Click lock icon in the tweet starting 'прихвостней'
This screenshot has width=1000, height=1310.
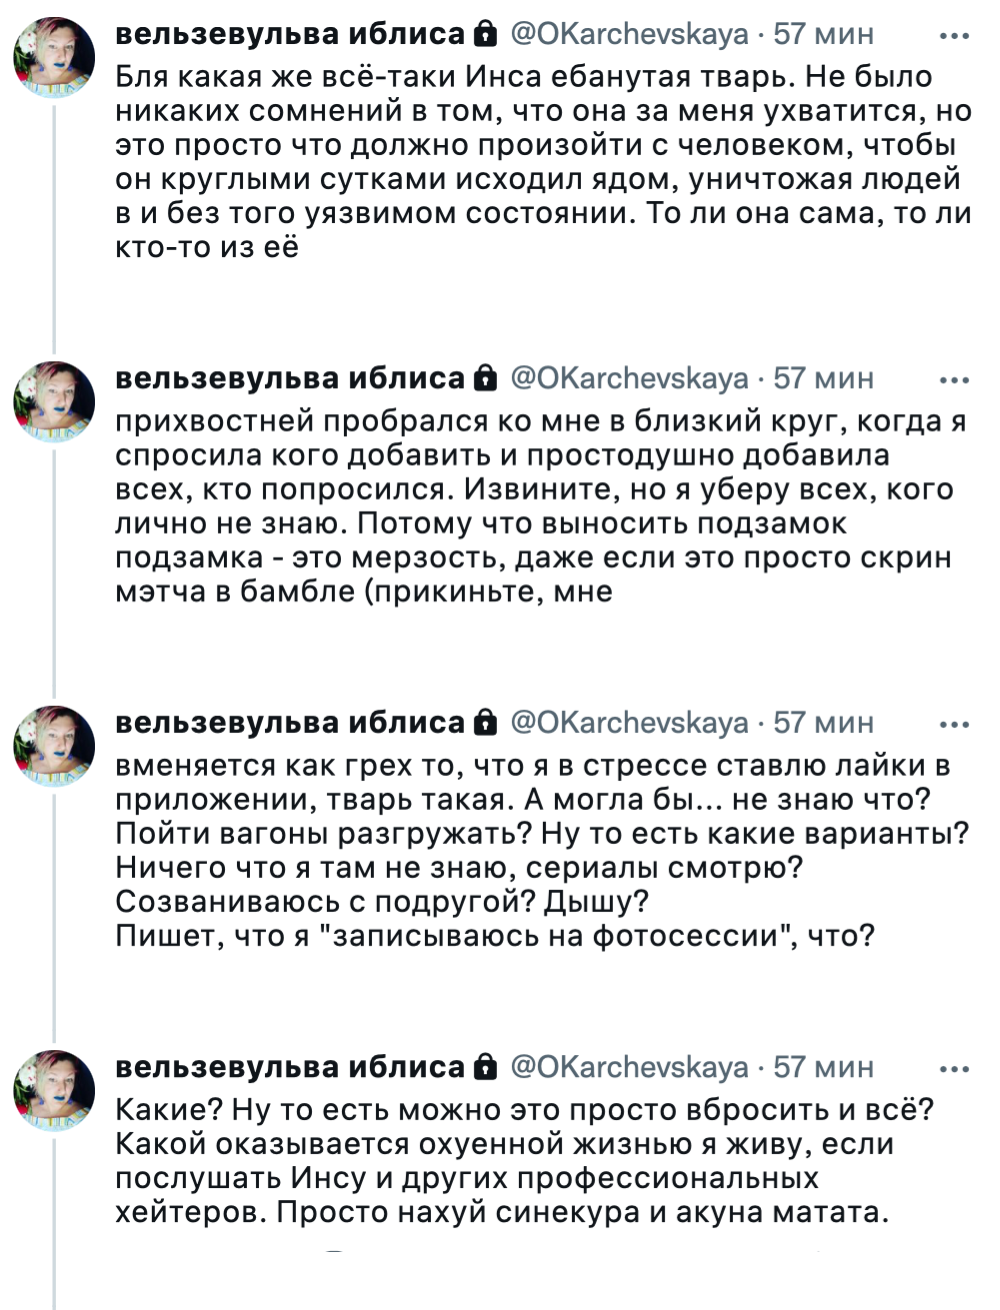click(485, 379)
